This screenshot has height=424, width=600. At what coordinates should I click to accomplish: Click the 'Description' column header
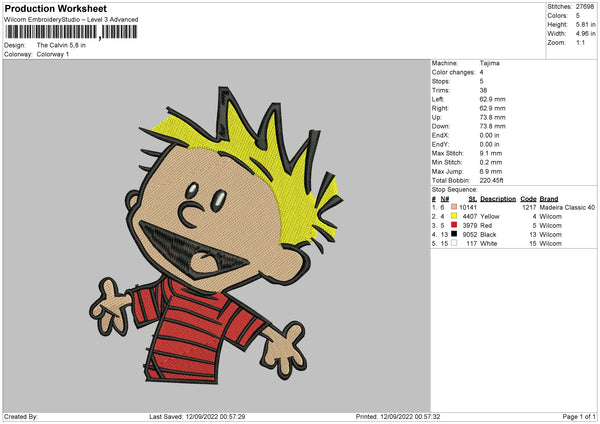pyautogui.click(x=498, y=199)
